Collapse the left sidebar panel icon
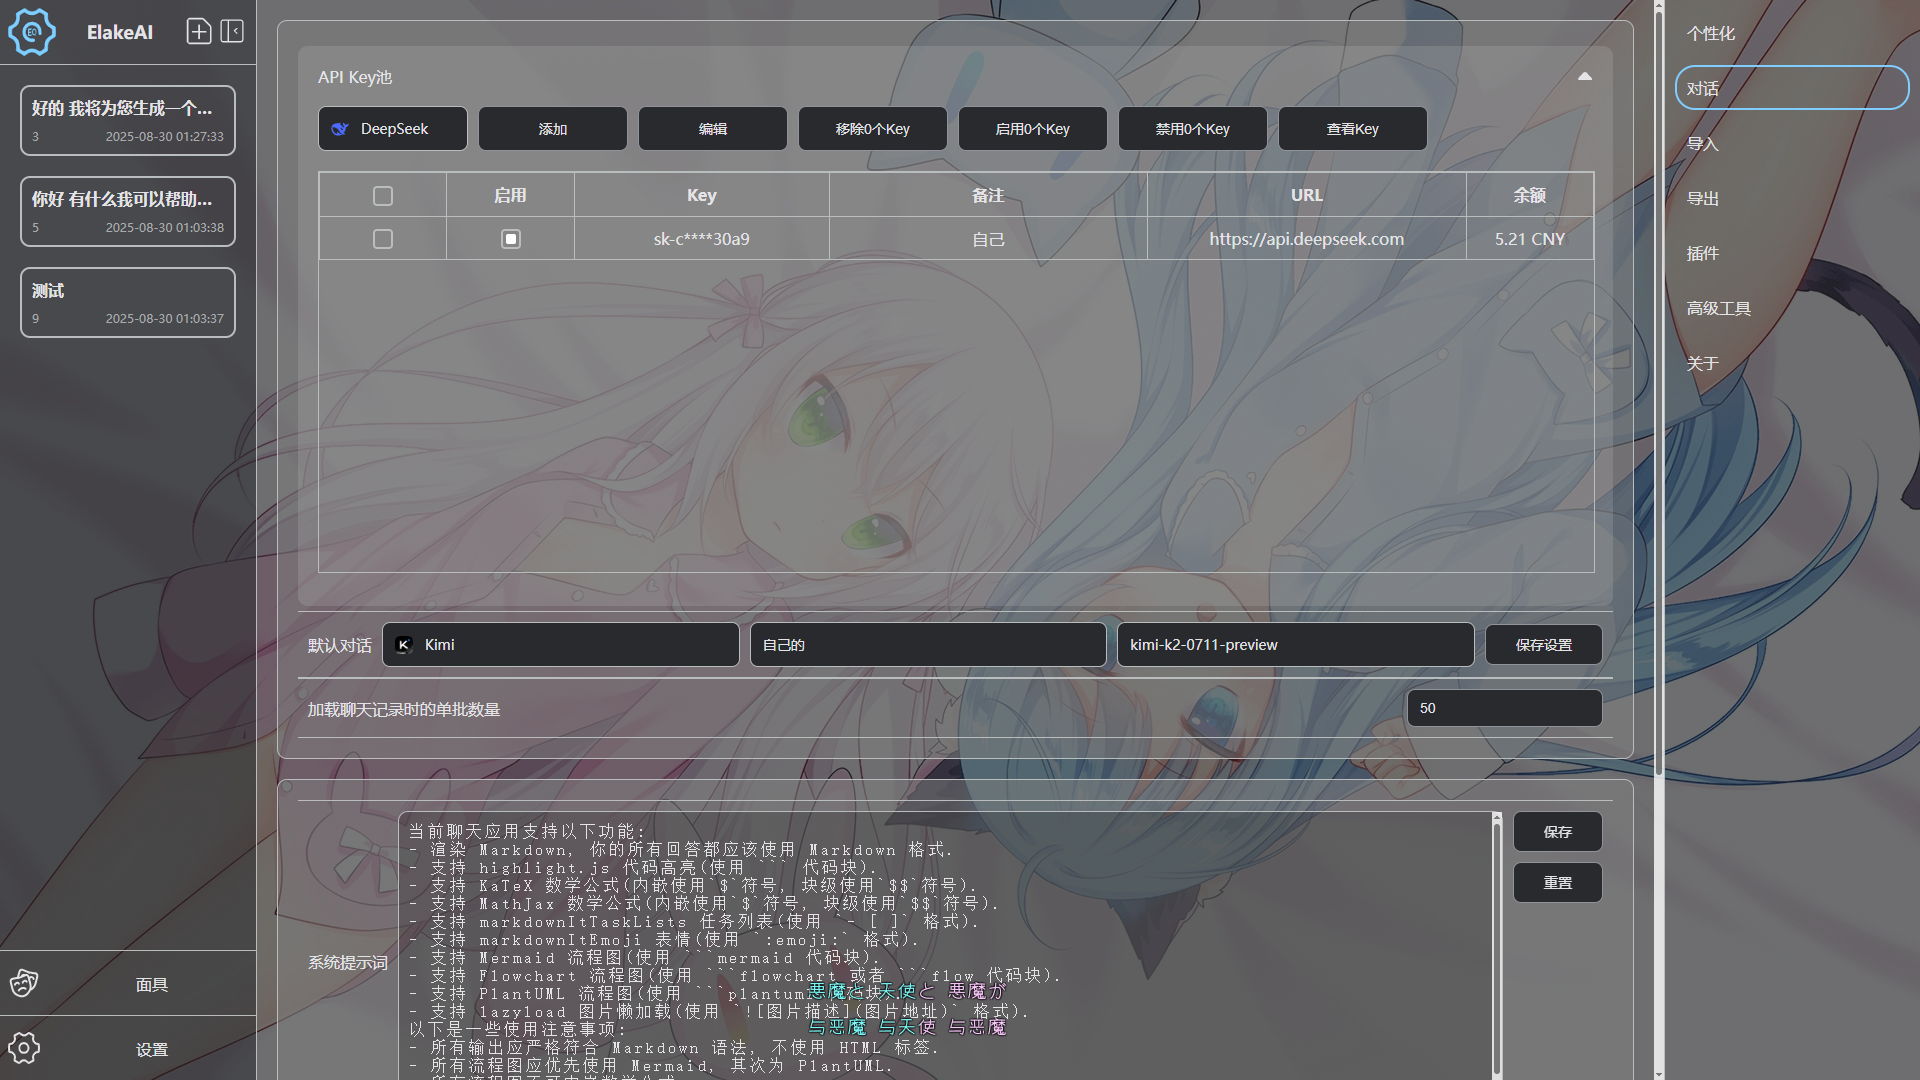This screenshot has width=1920, height=1080. 232,32
